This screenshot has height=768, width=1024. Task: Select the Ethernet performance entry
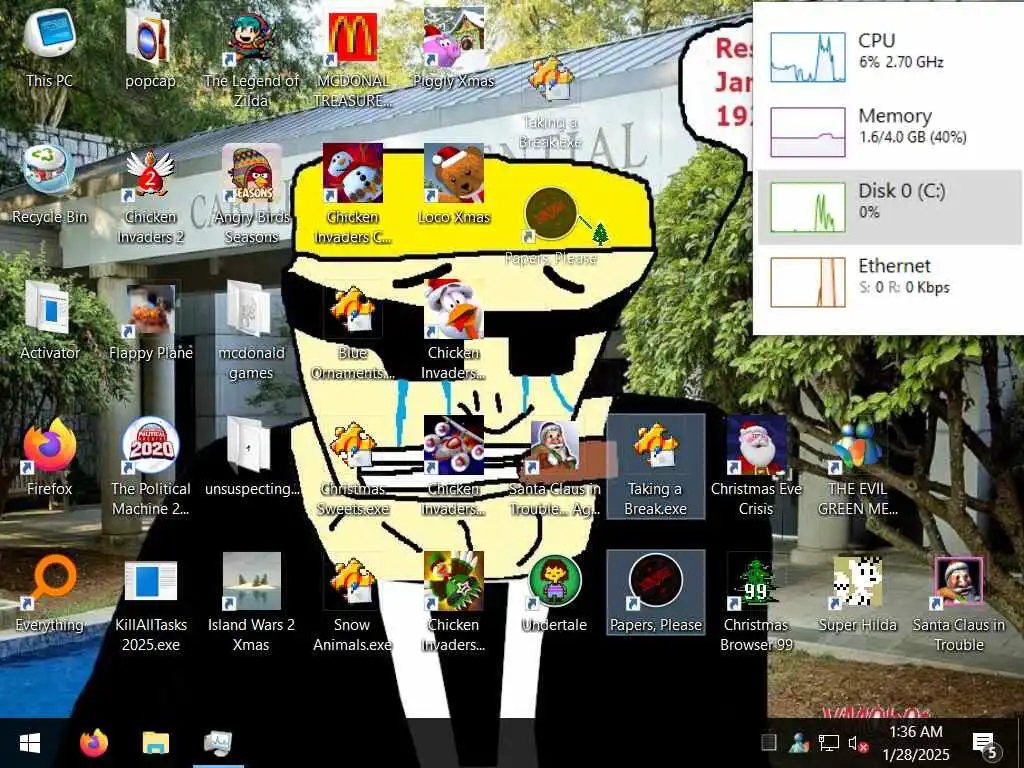click(889, 282)
